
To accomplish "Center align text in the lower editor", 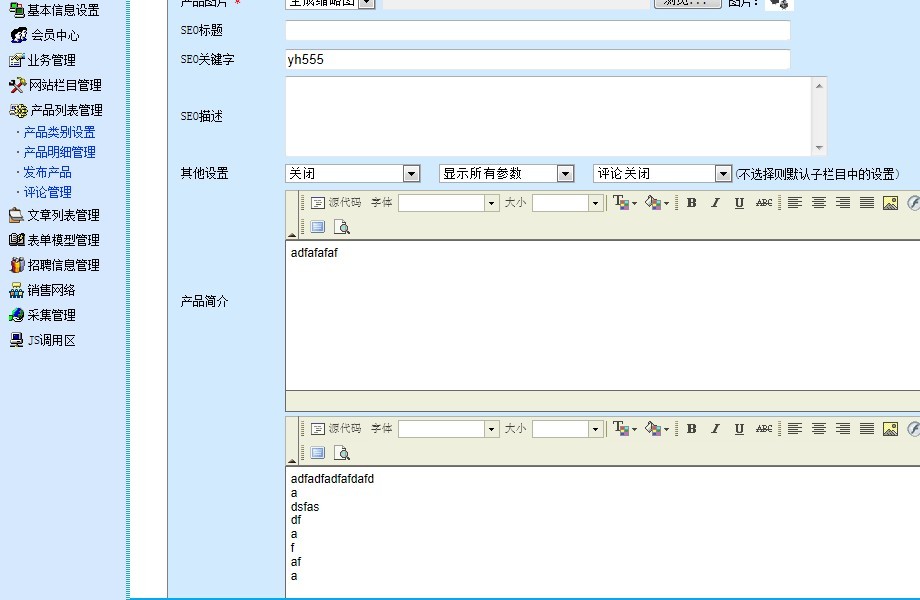I will pos(819,429).
